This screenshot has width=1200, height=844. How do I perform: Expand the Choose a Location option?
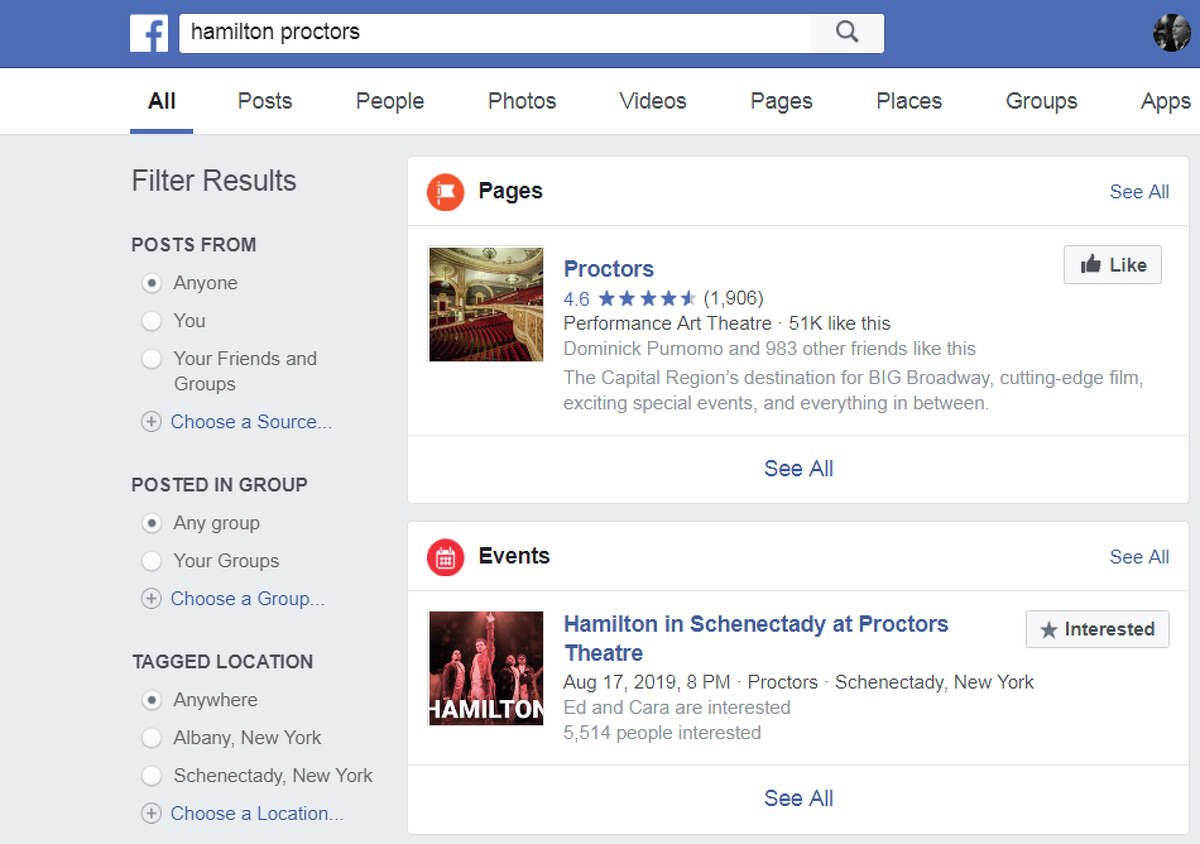click(x=257, y=814)
